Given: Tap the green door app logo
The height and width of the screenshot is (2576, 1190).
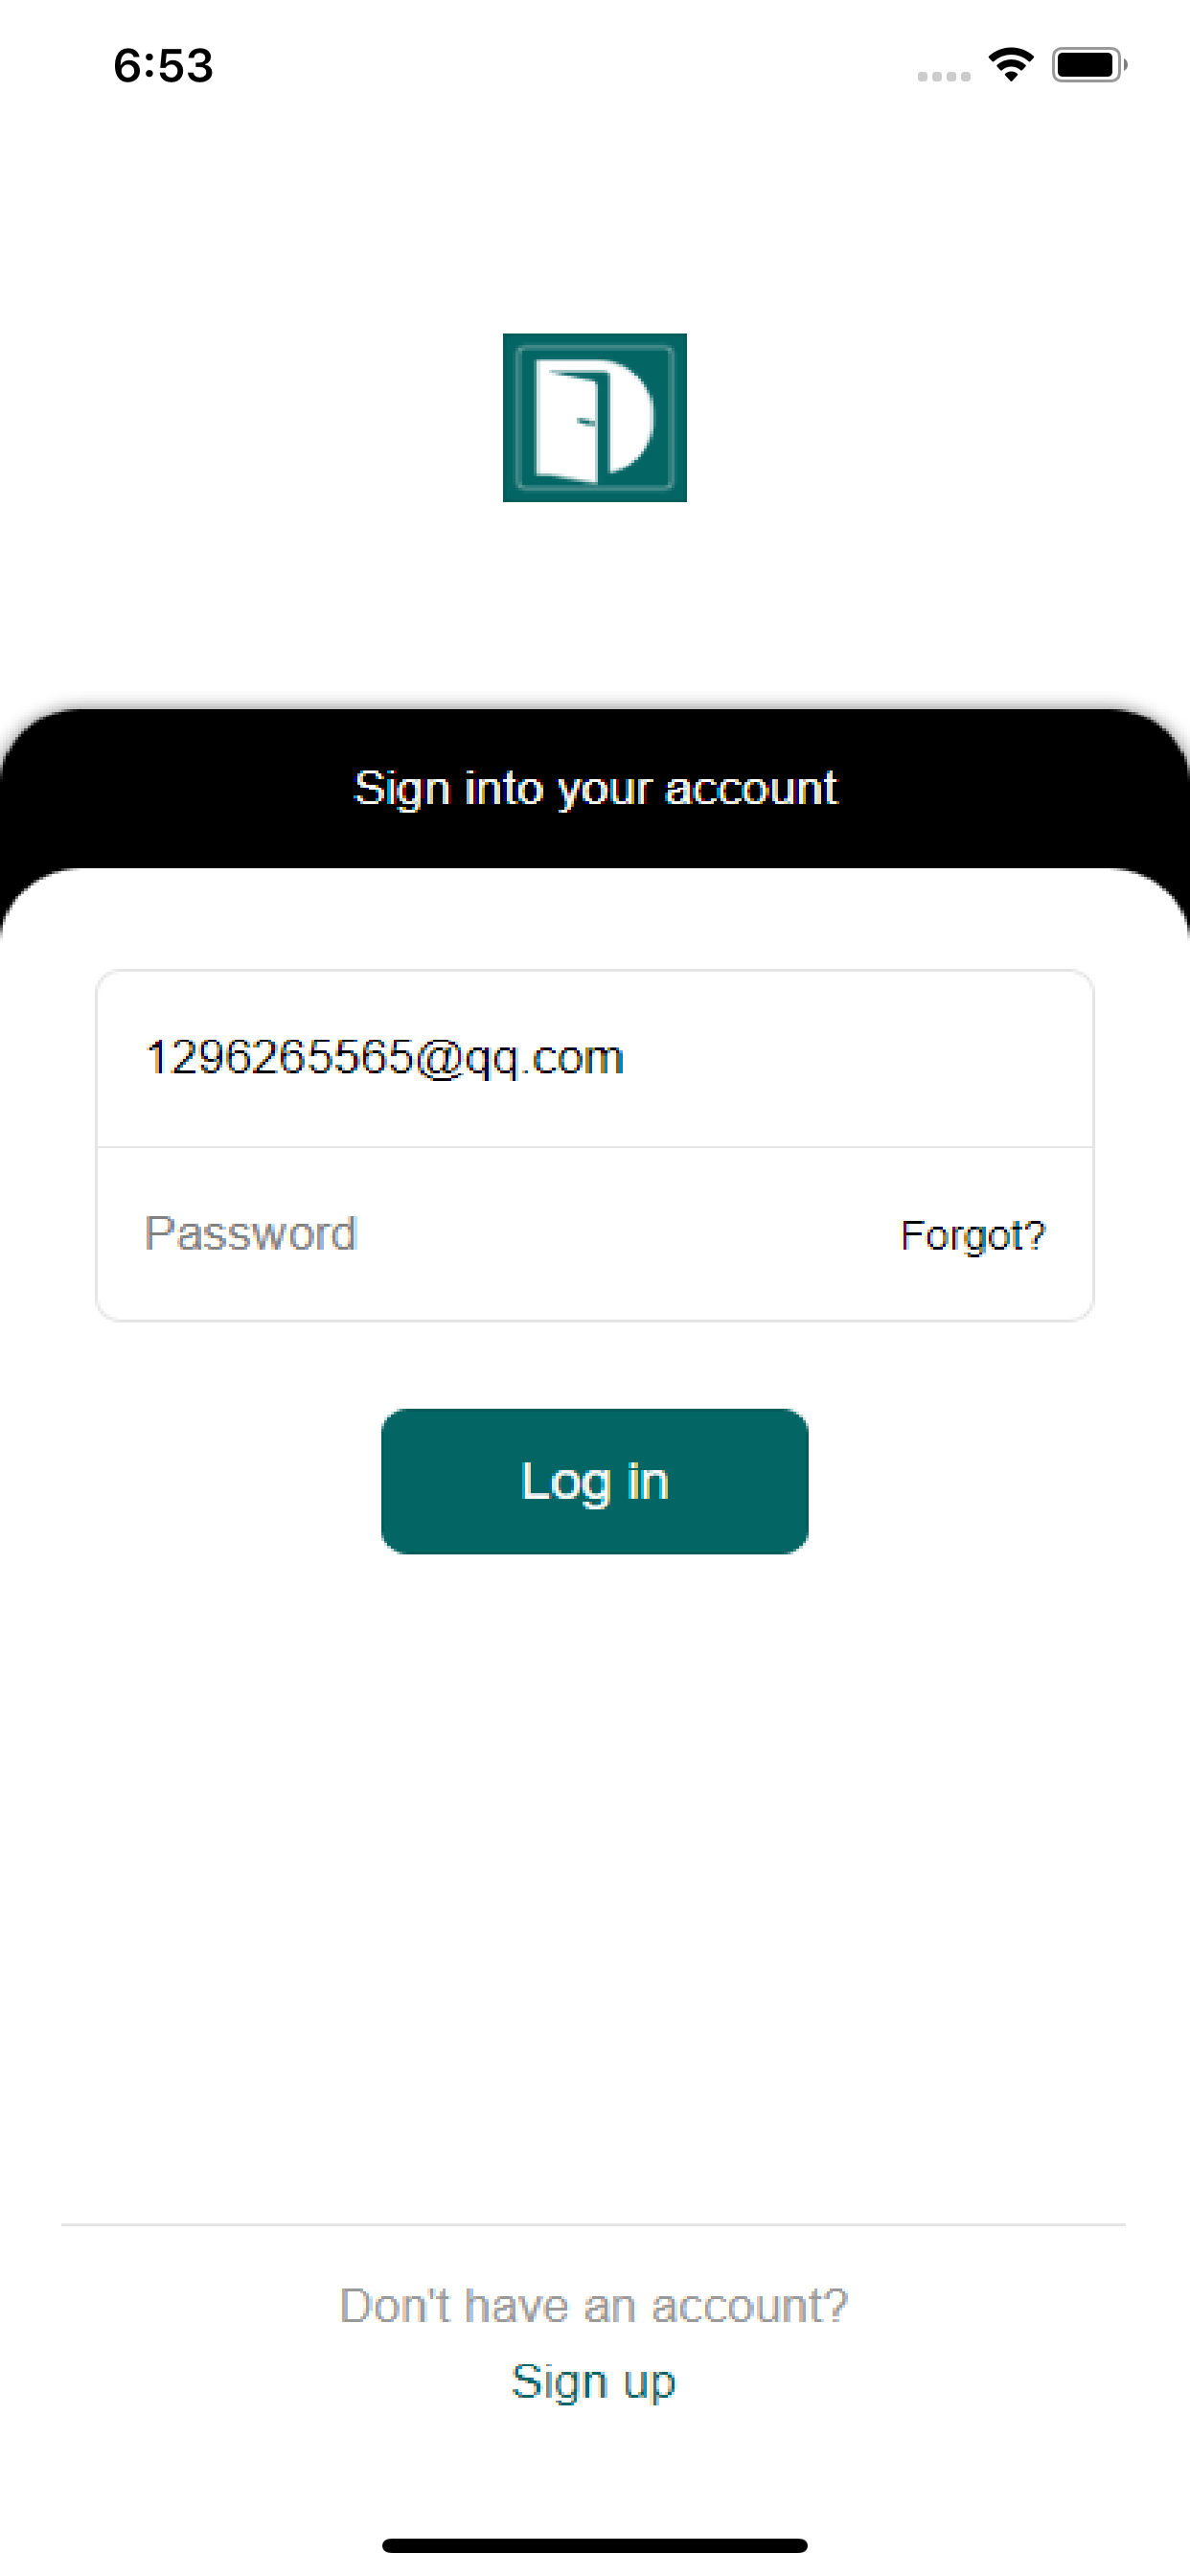Looking at the screenshot, I should [594, 417].
